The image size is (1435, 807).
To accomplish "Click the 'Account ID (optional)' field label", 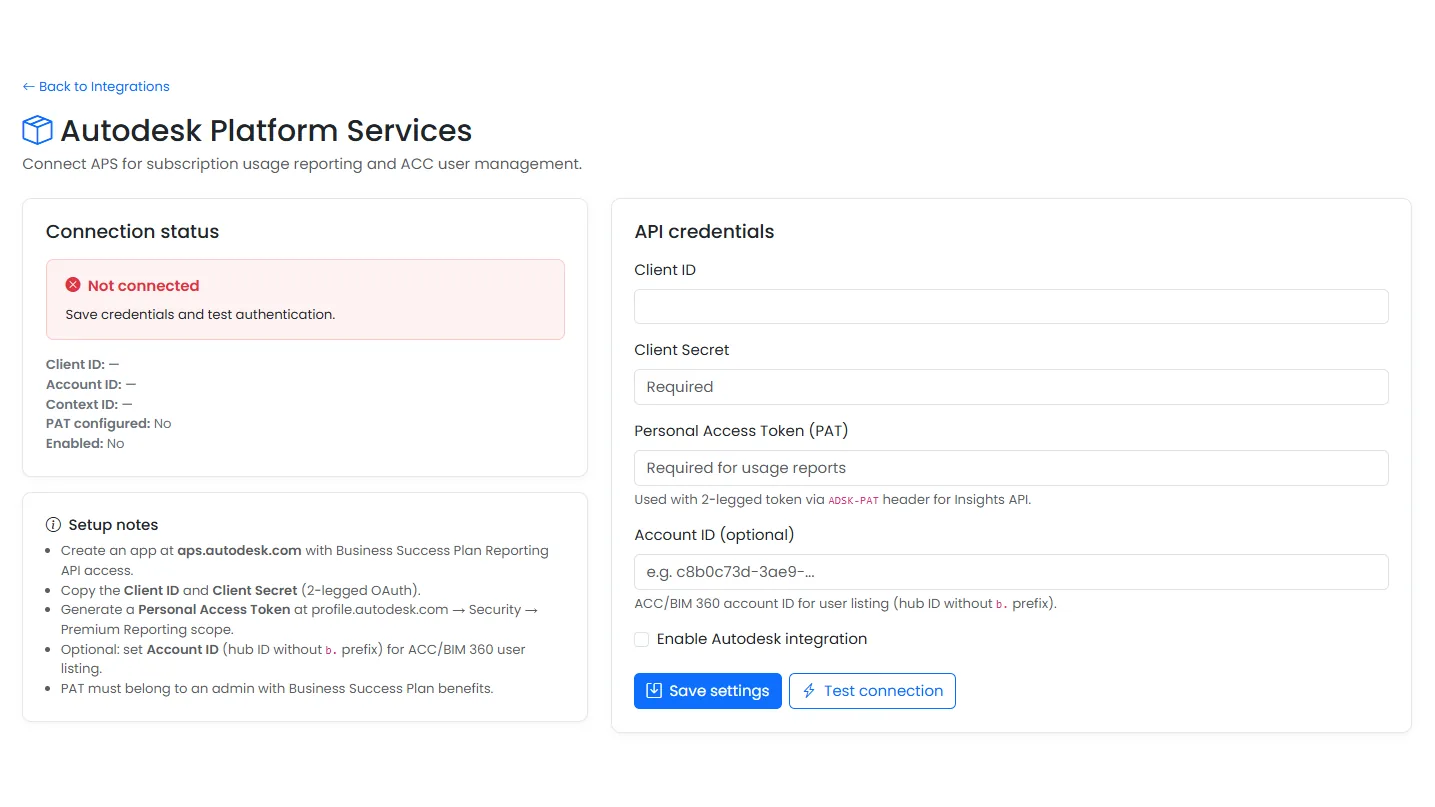I will coord(714,535).
